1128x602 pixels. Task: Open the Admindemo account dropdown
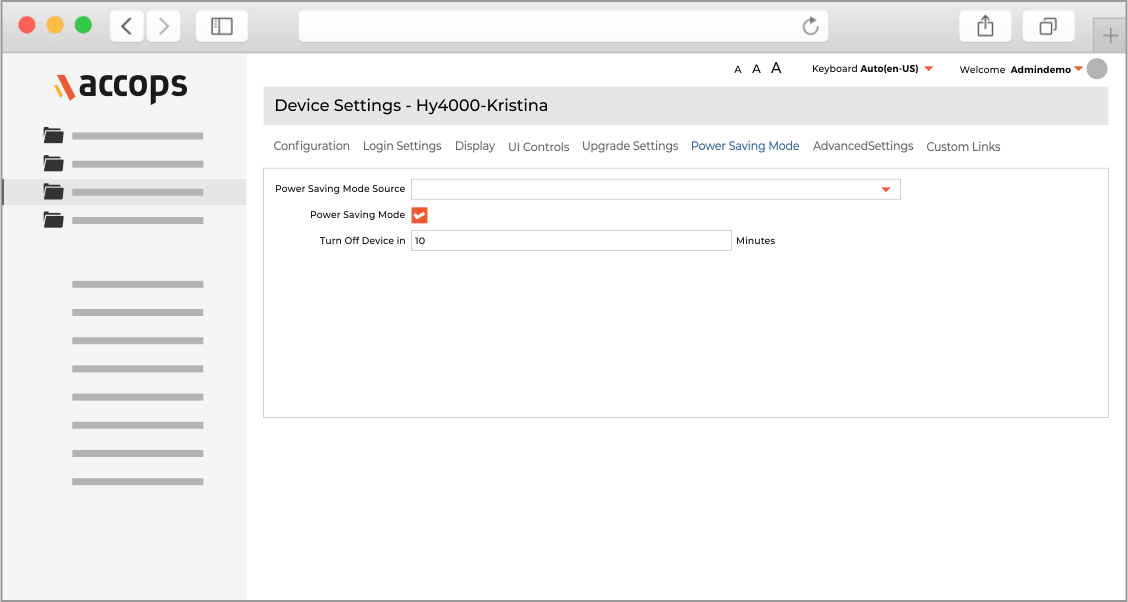[x=1078, y=69]
